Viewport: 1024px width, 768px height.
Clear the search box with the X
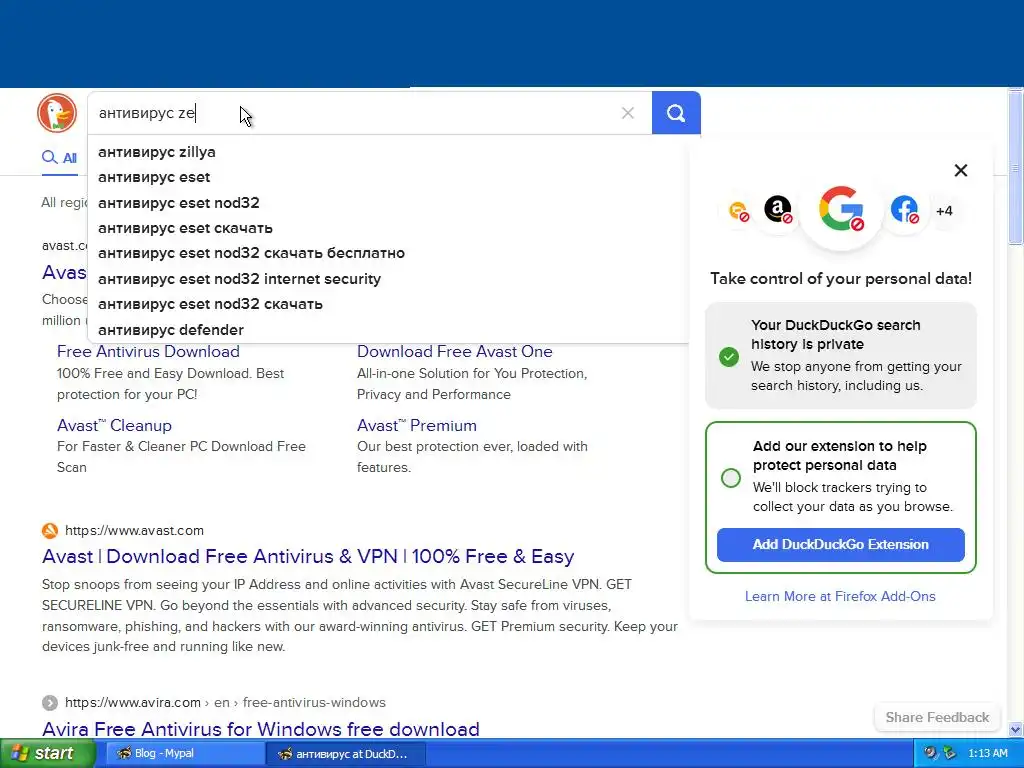628,113
